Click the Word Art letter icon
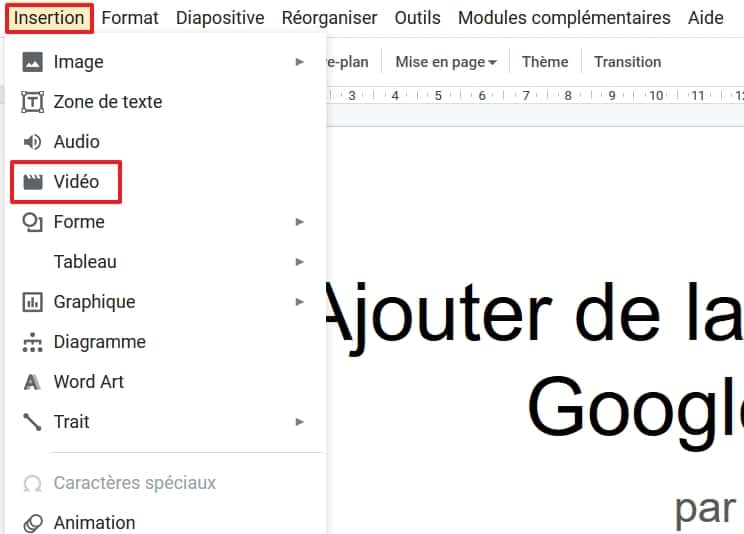744x534 pixels. (x=32, y=382)
